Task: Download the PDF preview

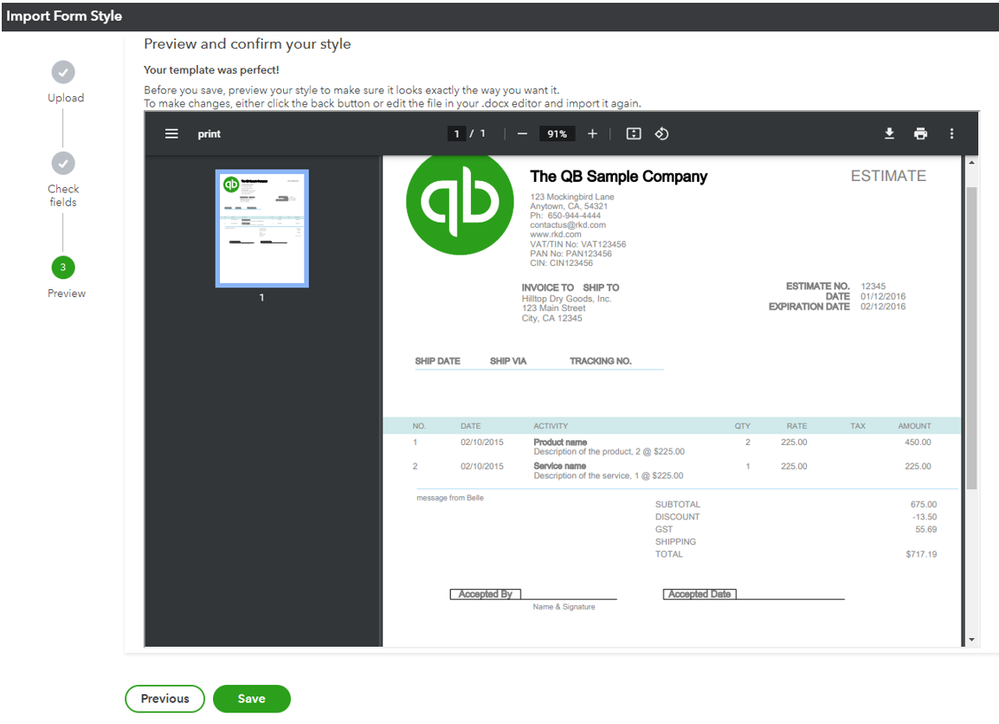Action: pyautogui.click(x=889, y=133)
